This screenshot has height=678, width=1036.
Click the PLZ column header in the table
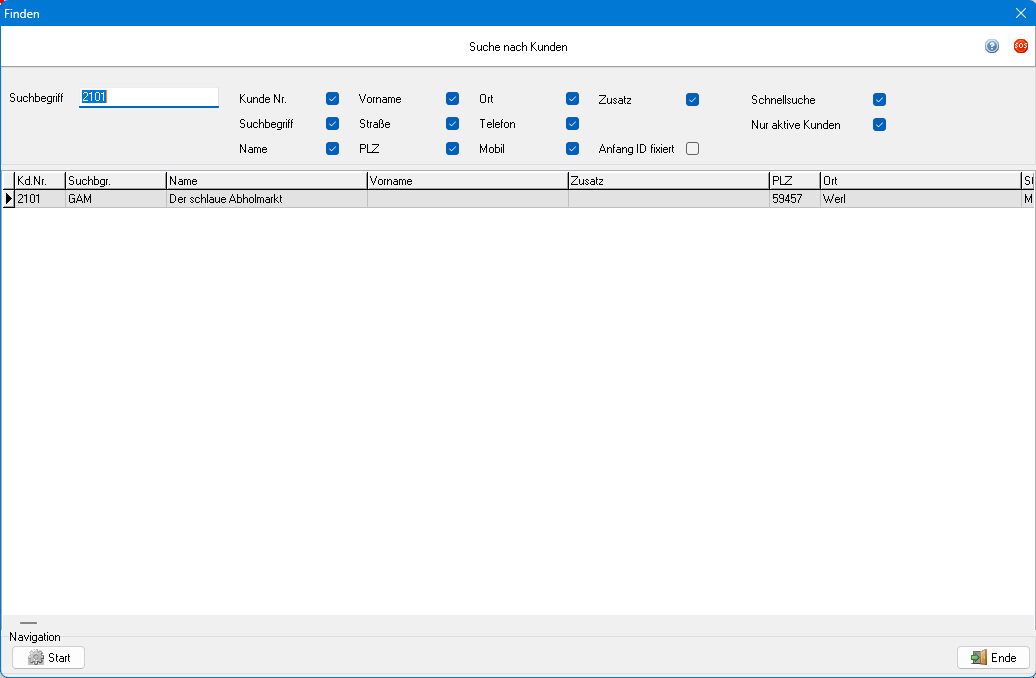pos(794,181)
